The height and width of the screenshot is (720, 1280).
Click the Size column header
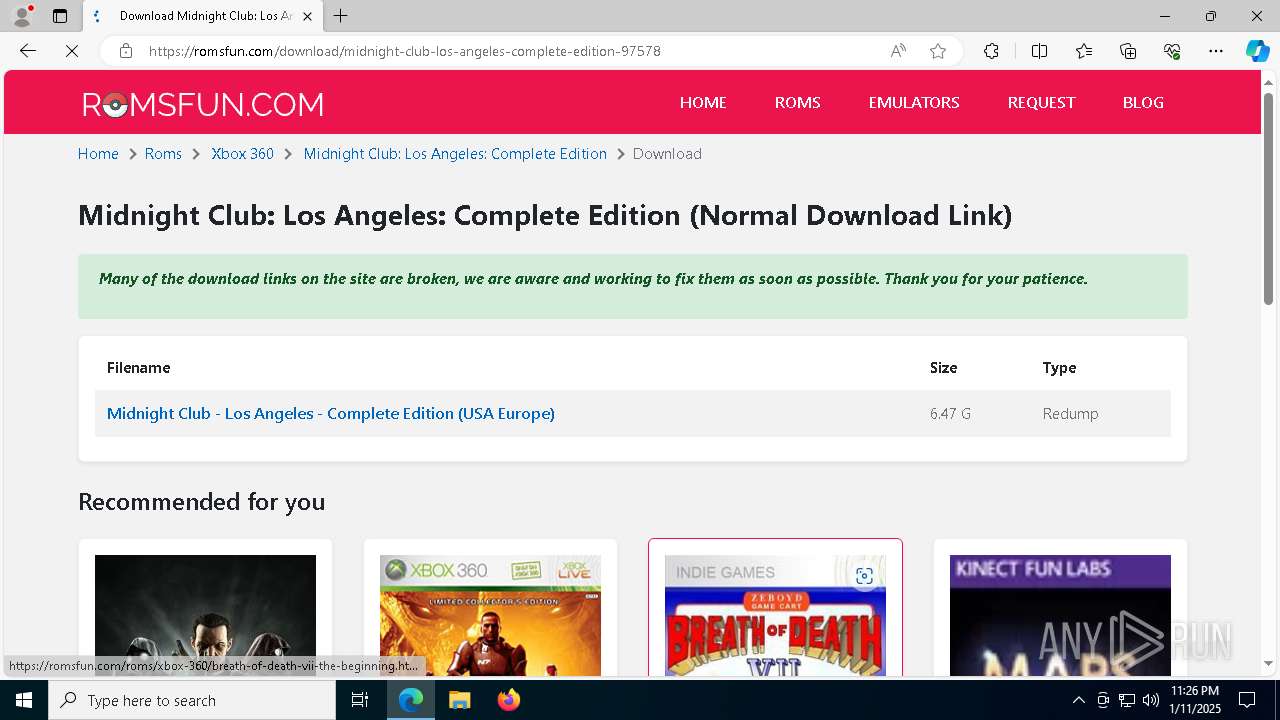click(x=943, y=367)
